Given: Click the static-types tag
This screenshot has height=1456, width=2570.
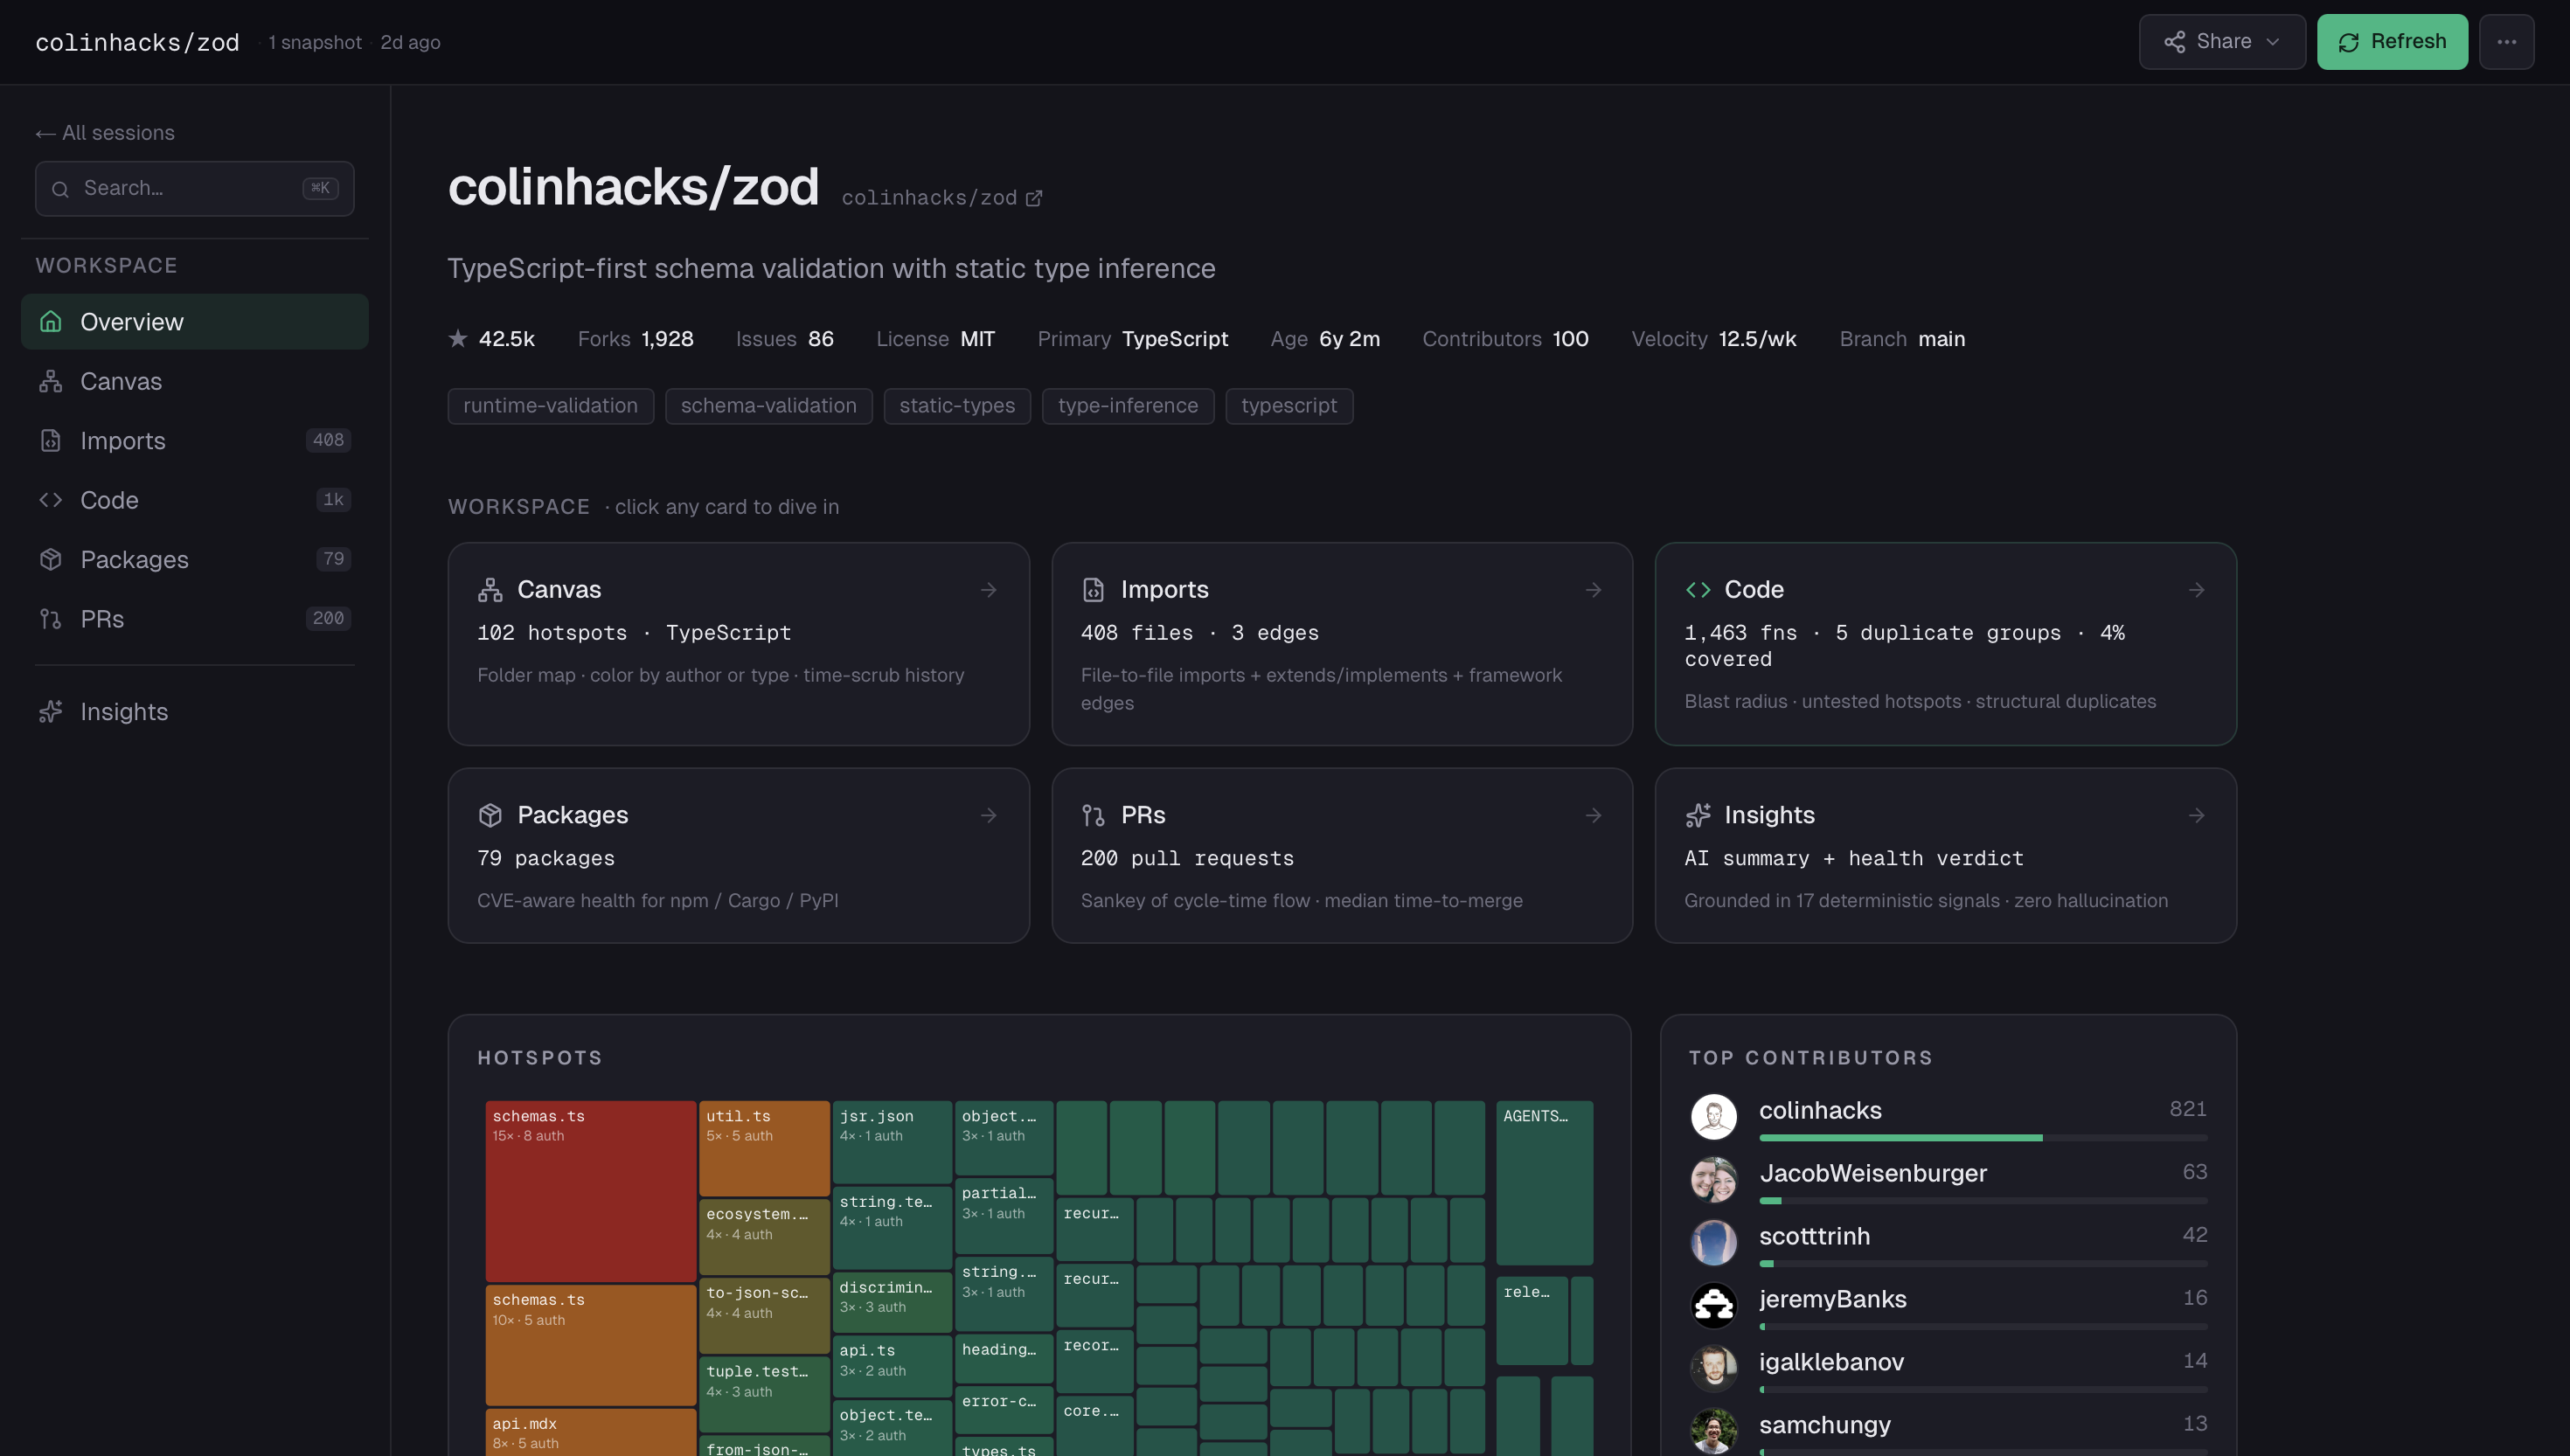Looking at the screenshot, I should pyautogui.click(x=957, y=406).
